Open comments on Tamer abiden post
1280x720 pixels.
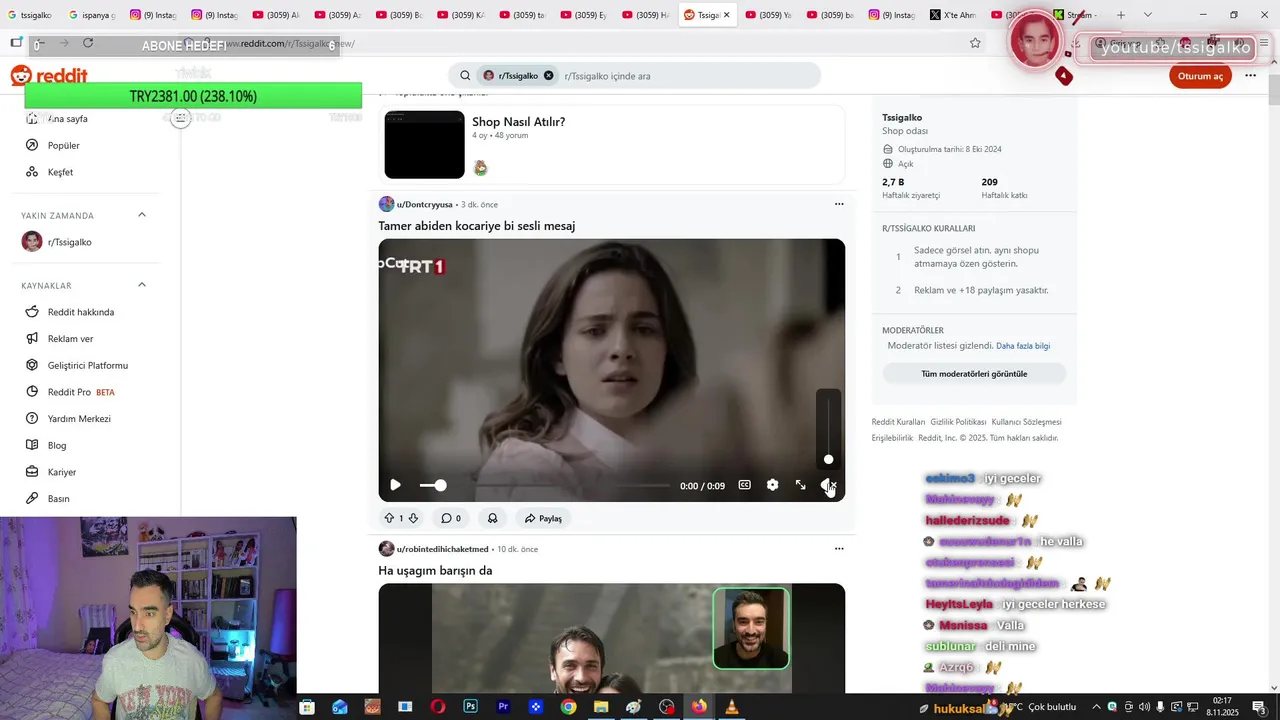tap(451, 518)
